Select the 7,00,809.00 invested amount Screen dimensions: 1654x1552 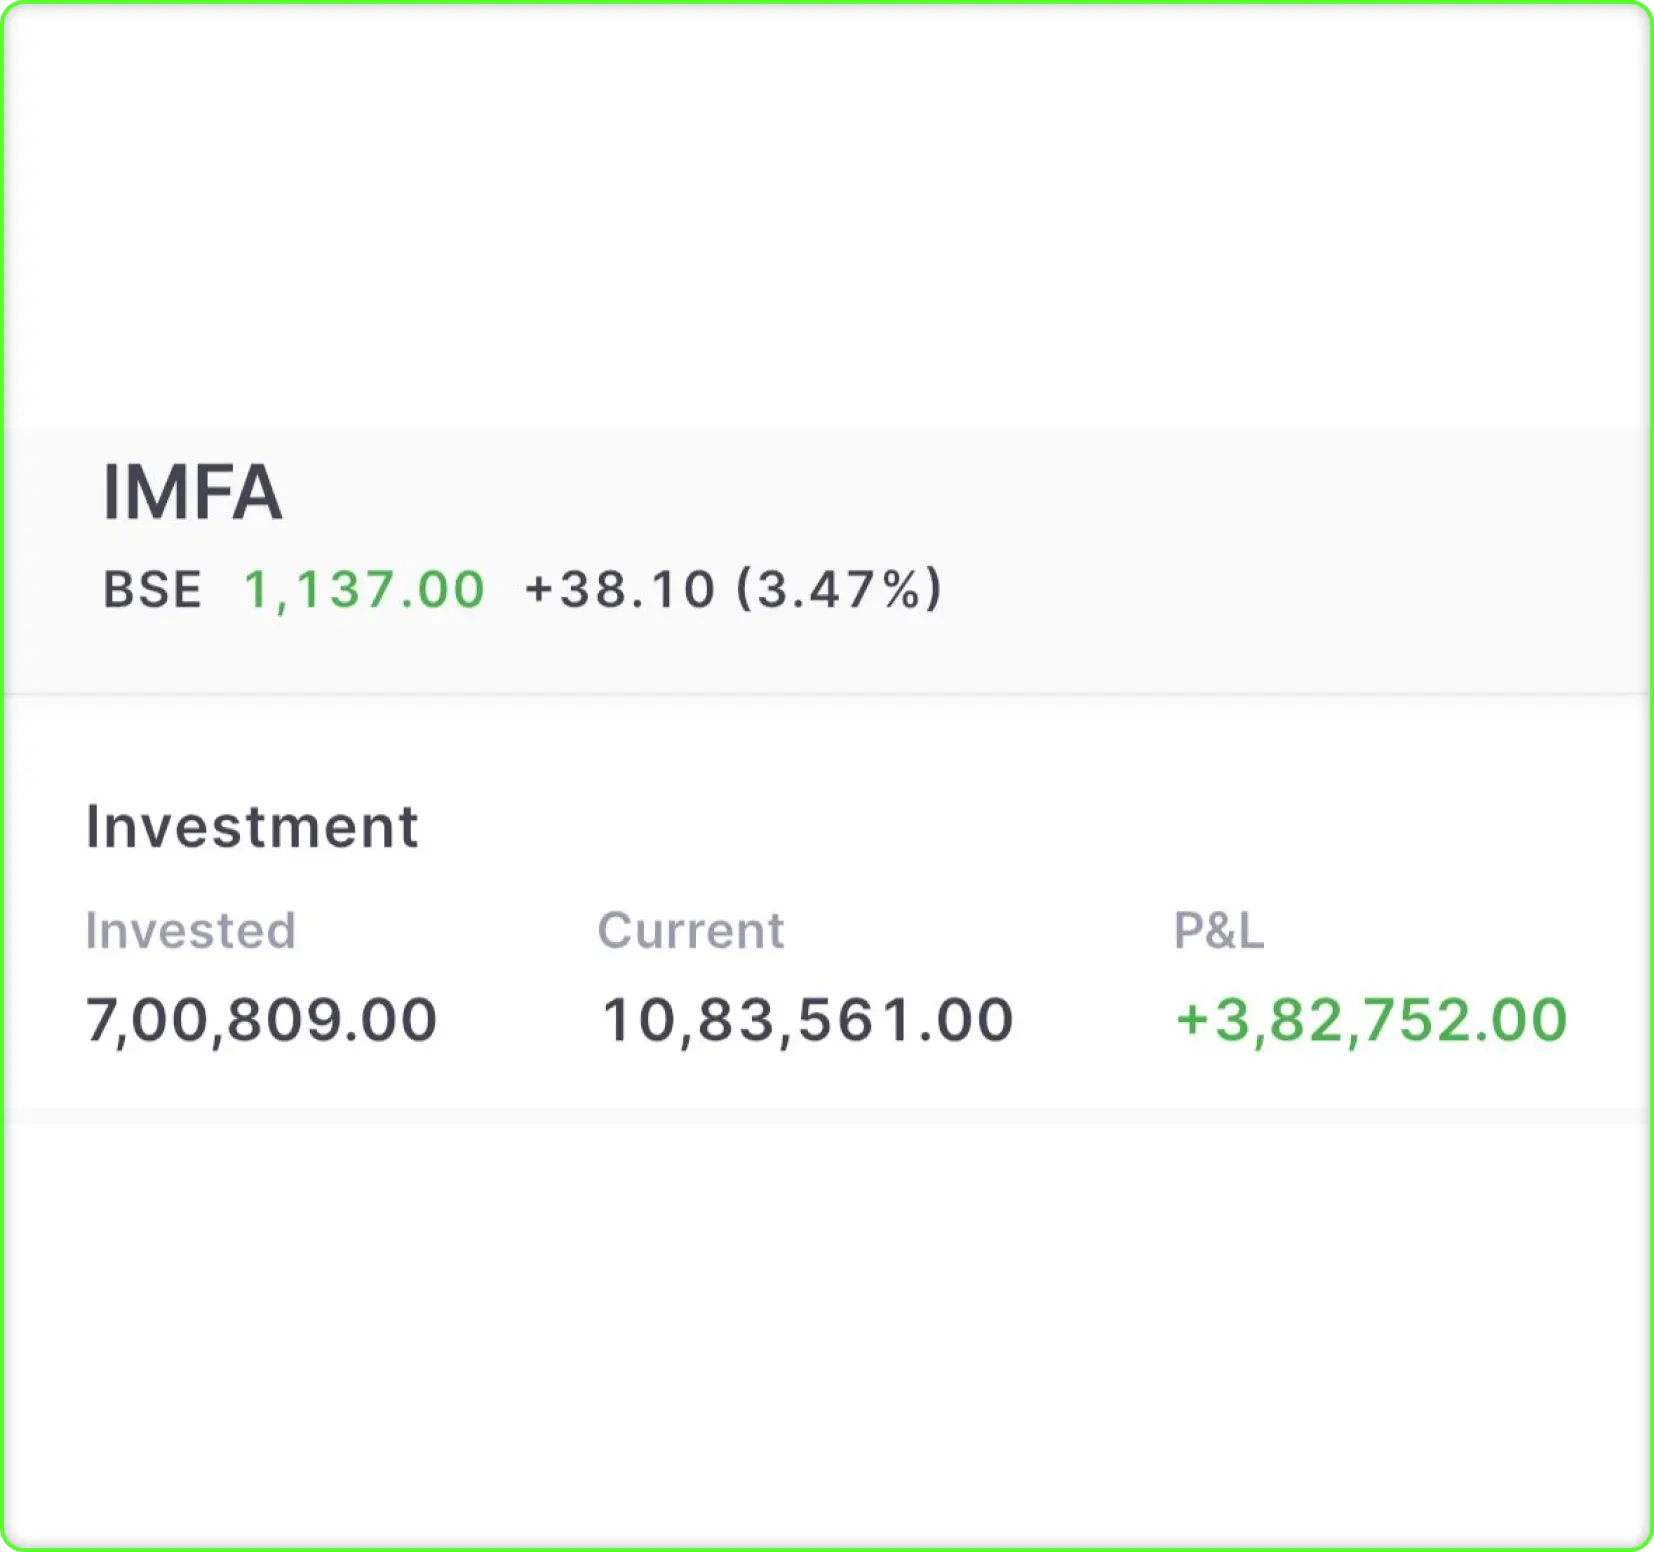coord(262,1020)
